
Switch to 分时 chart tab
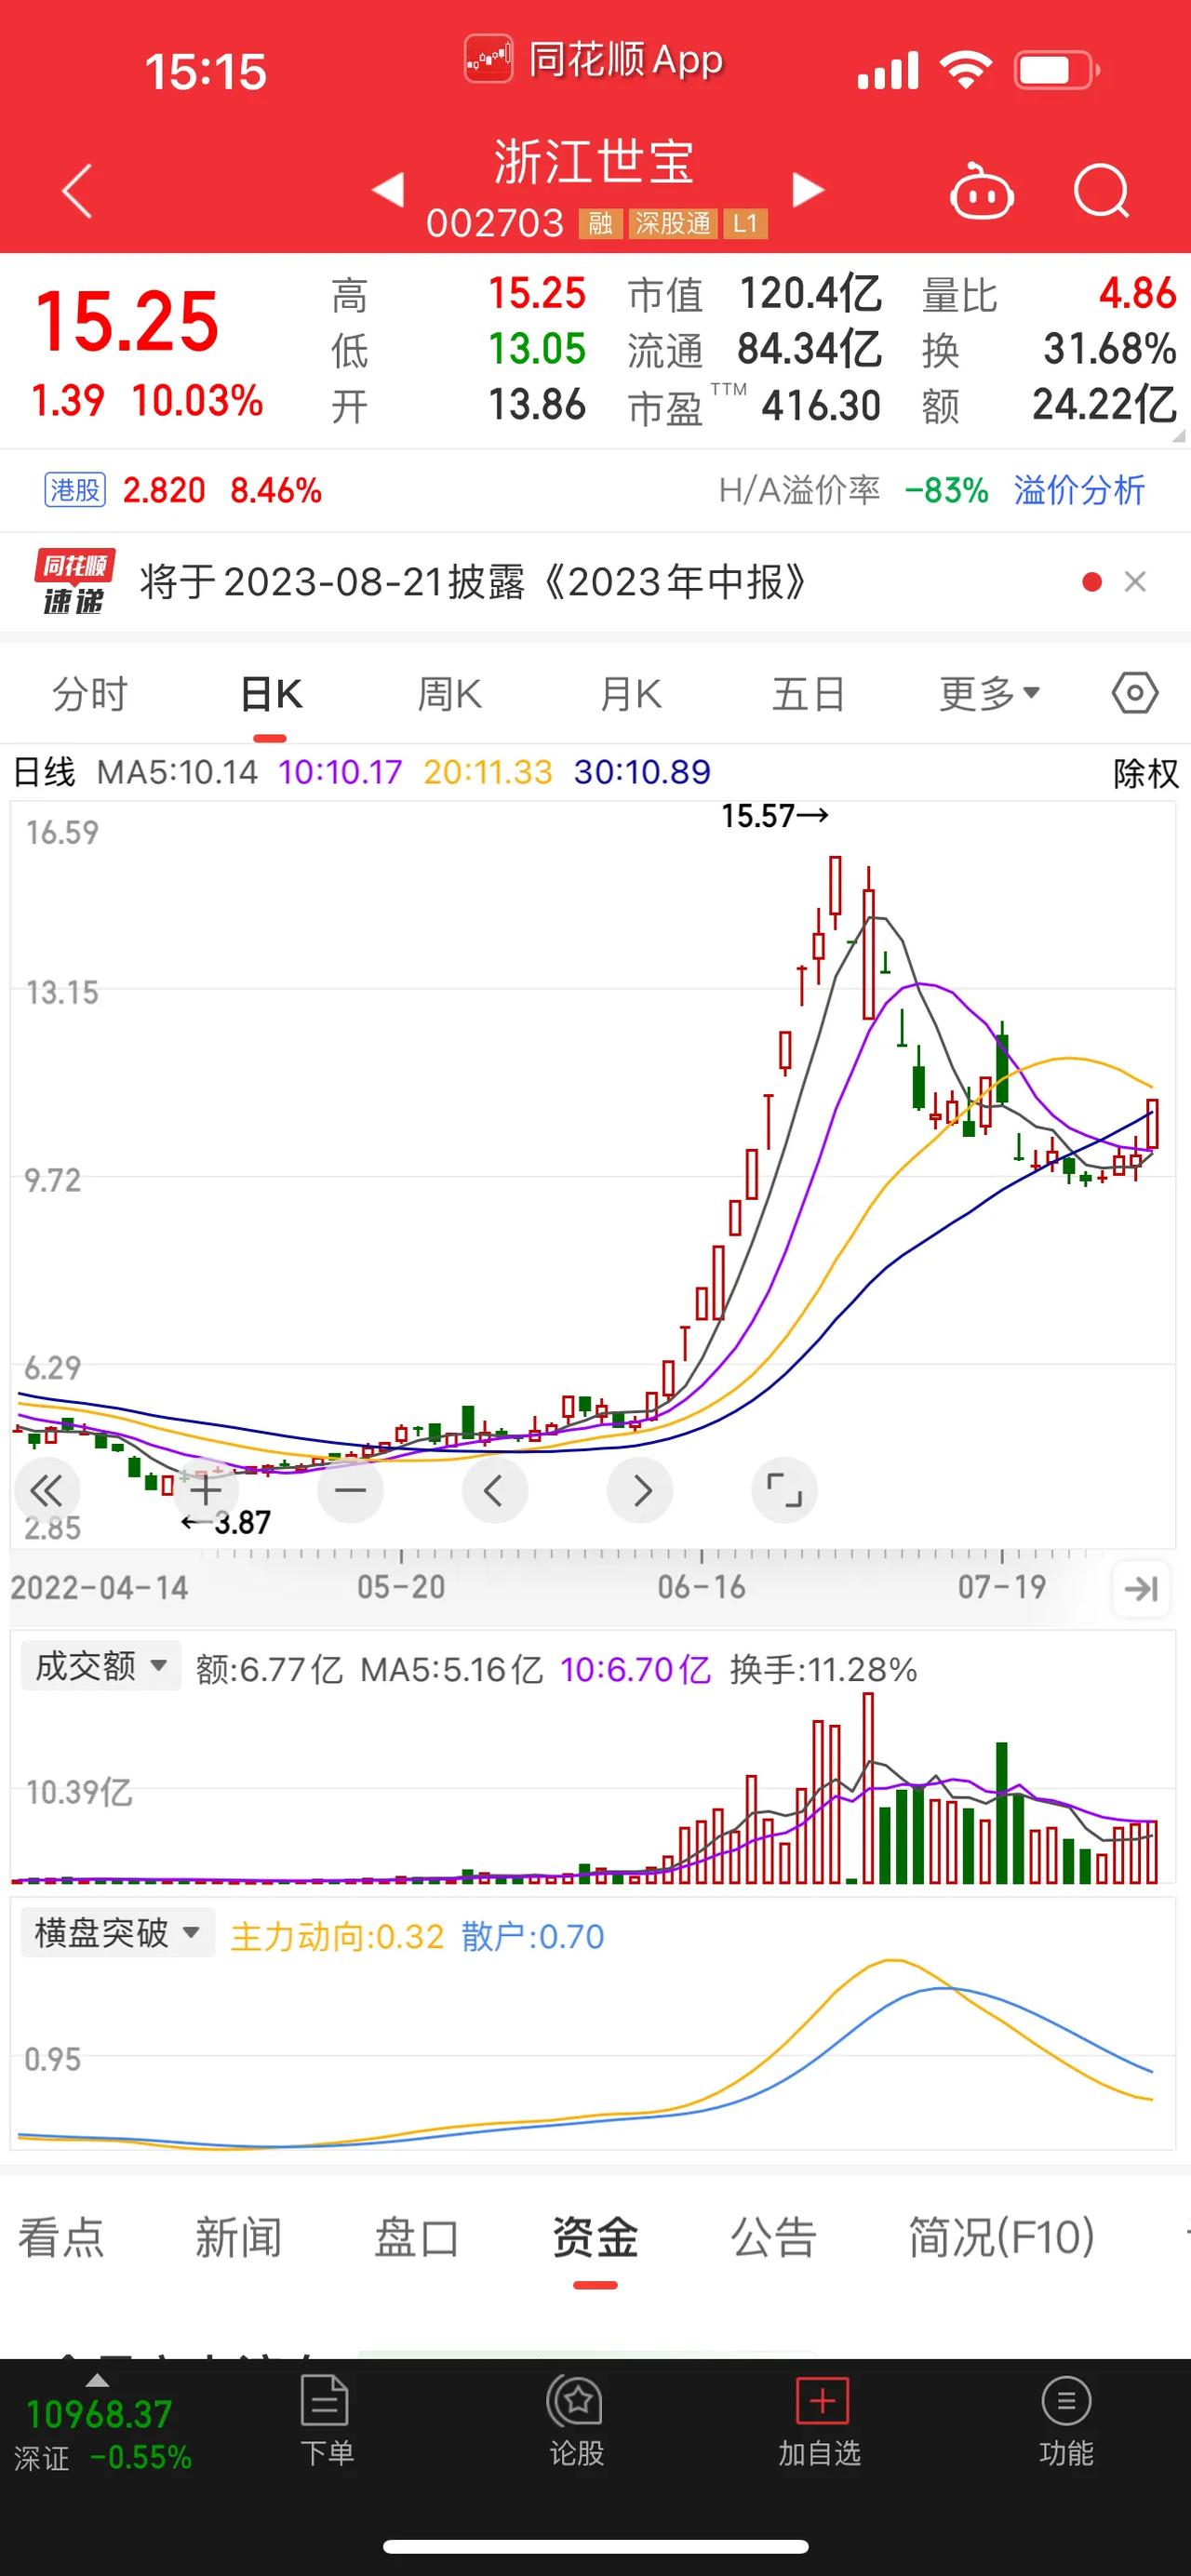90,693
